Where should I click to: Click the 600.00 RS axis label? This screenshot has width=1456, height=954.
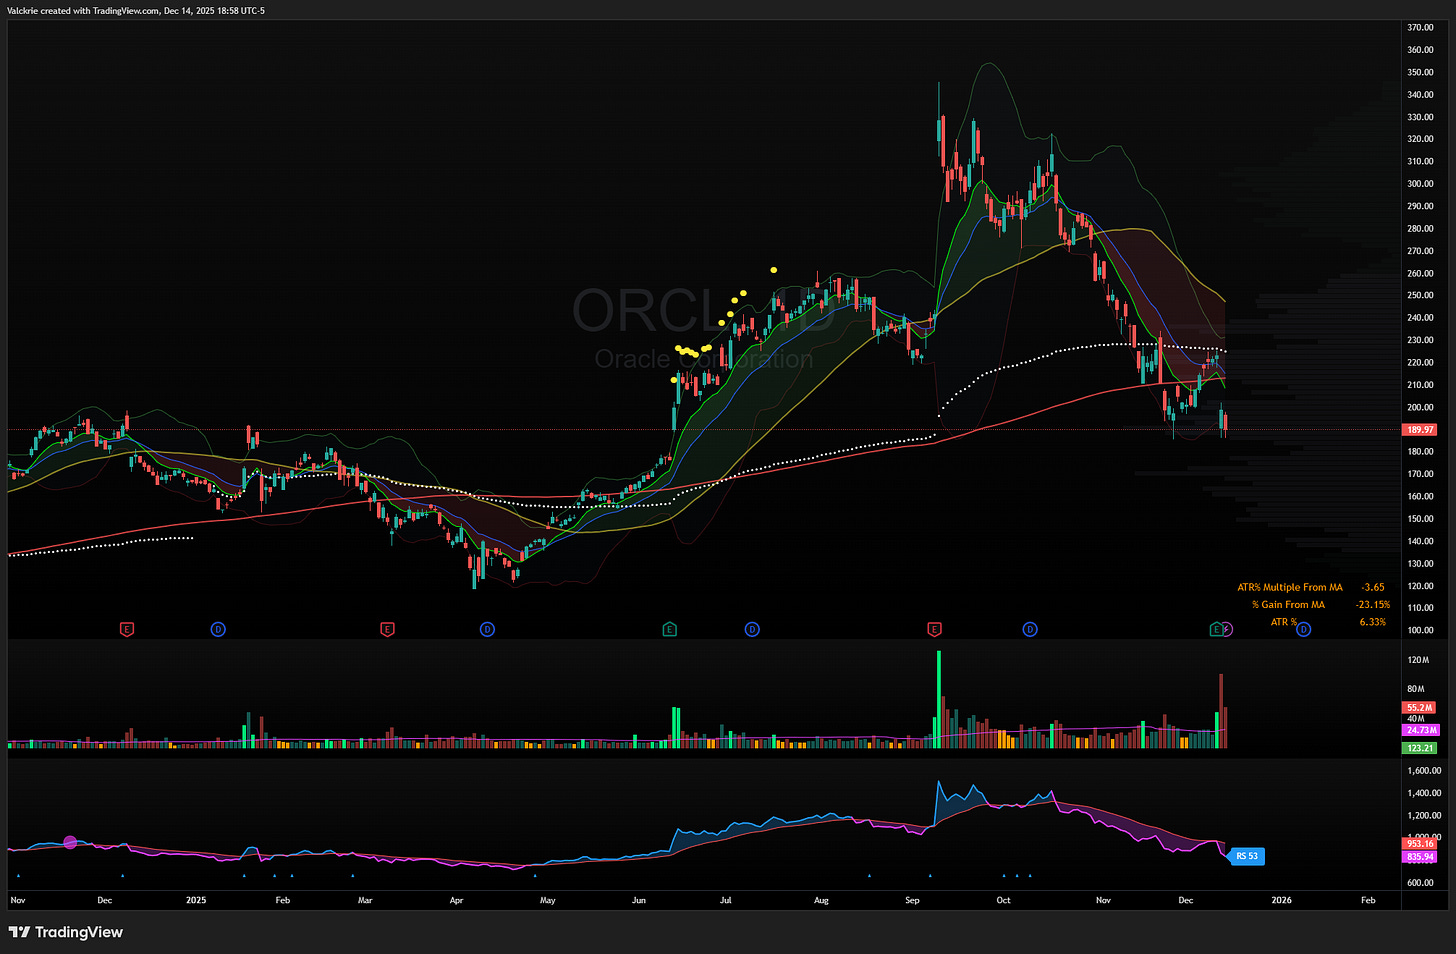pos(1420,883)
